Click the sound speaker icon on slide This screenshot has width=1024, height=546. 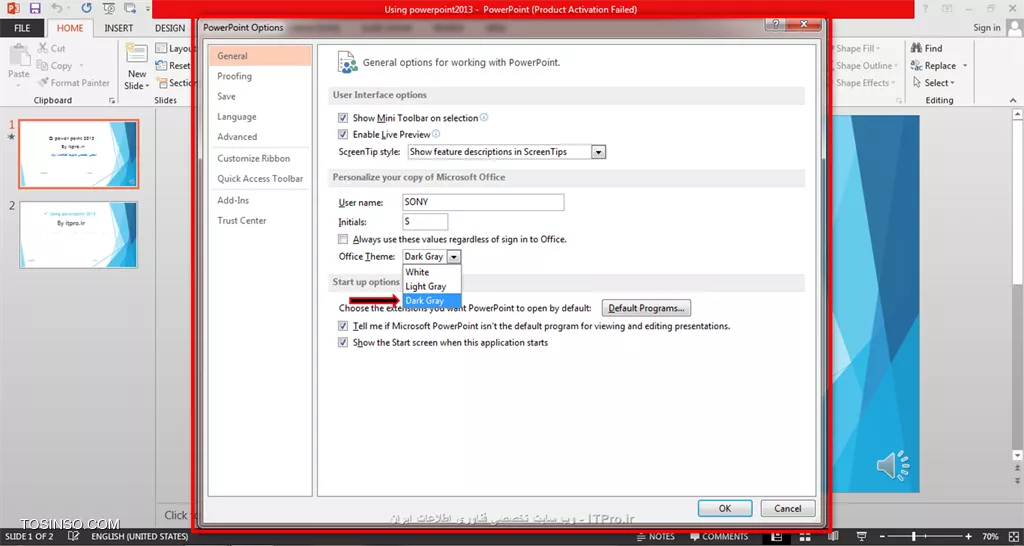pos(893,465)
